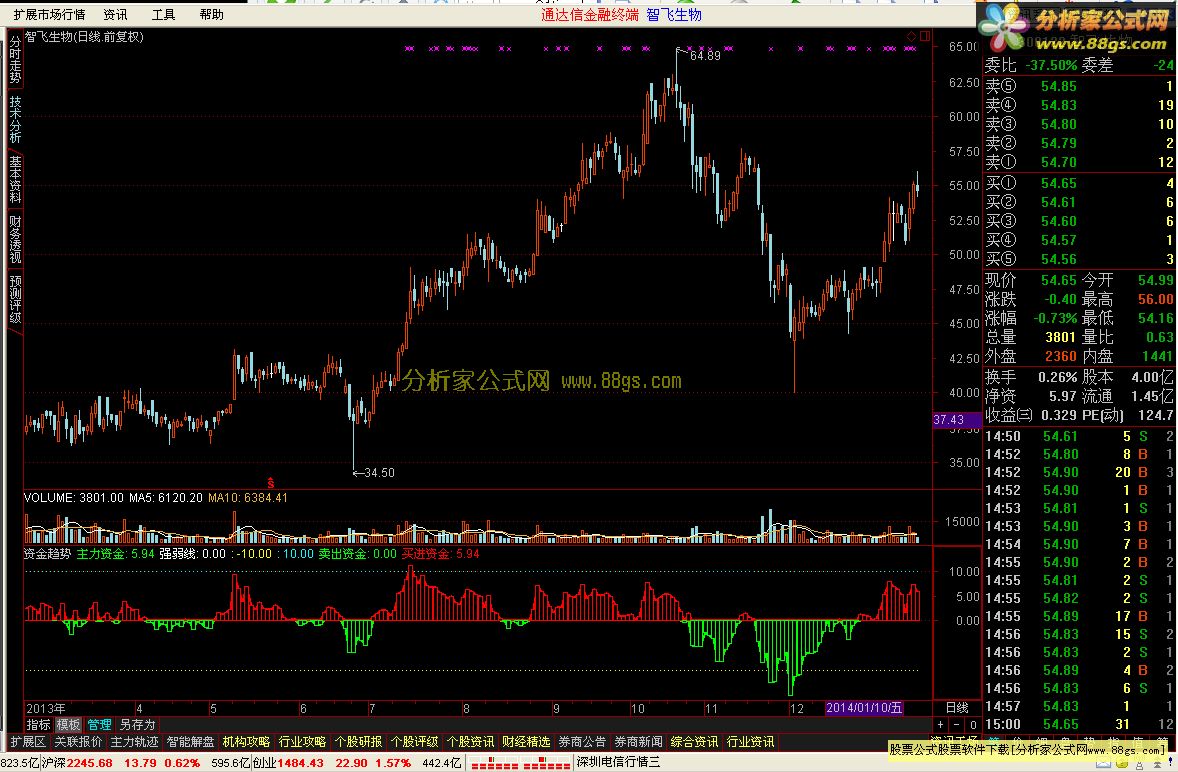Open the 行业资讯 tab
Screen dimensions: 1178x772
(x=751, y=742)
